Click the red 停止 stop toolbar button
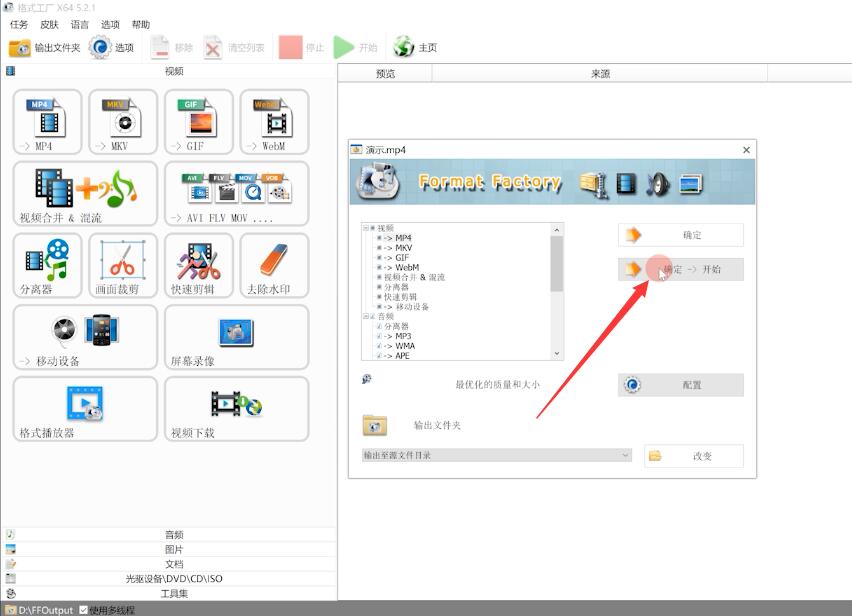This screenshot has height=616, width=852. [x=301, y=48]
